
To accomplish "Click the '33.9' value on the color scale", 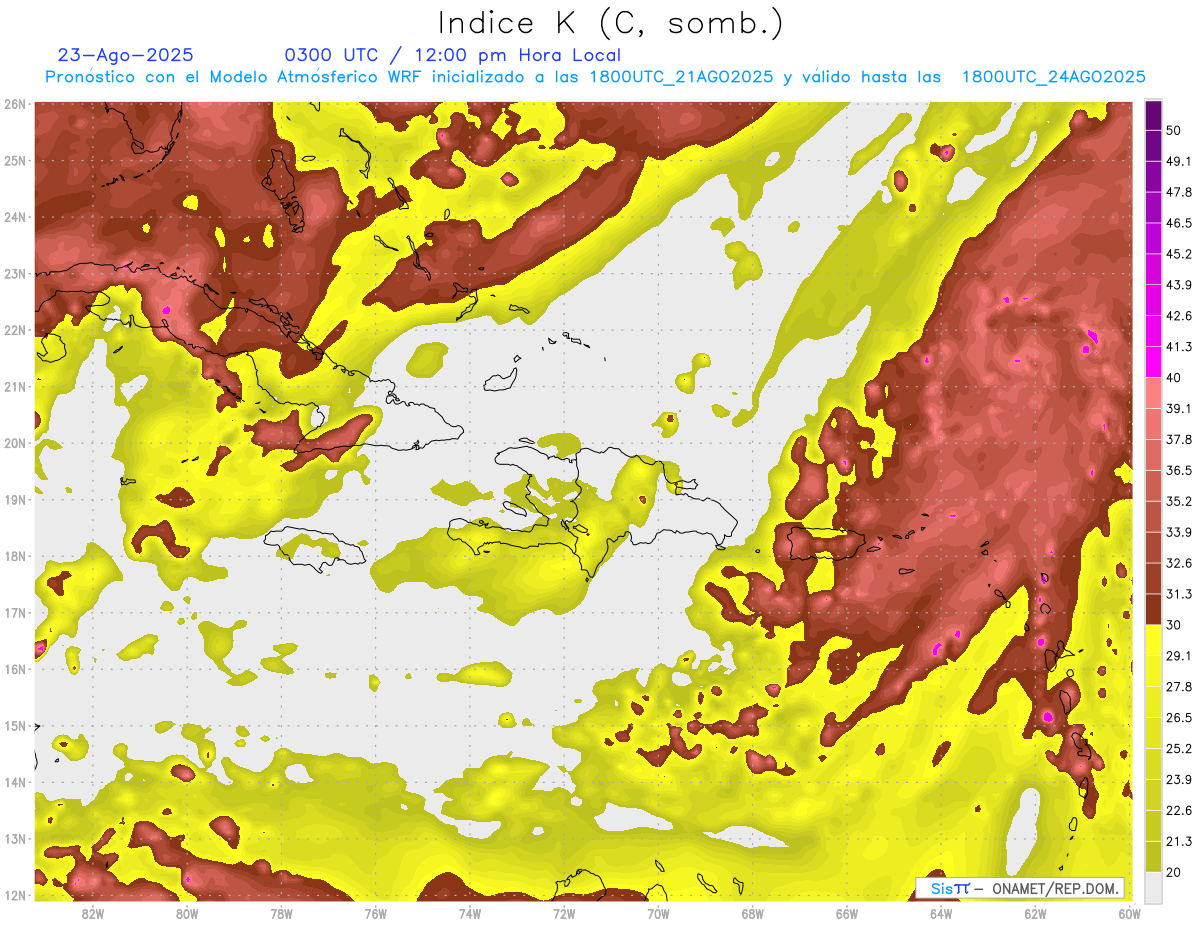I will pos(1178,532).
